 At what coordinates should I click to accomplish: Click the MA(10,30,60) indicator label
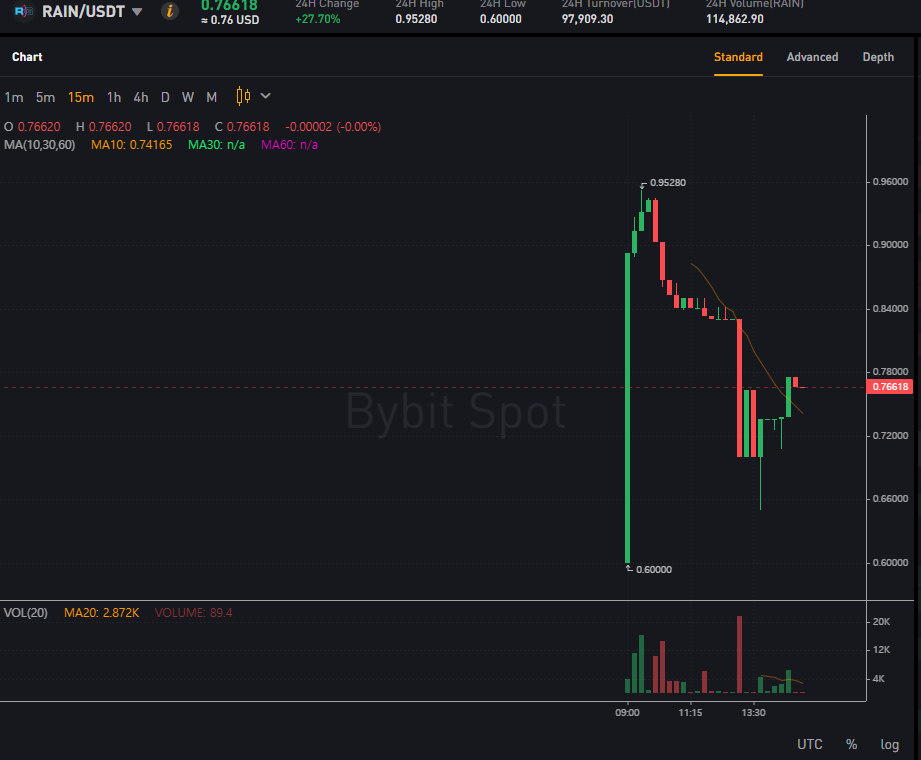coord(39,144)
